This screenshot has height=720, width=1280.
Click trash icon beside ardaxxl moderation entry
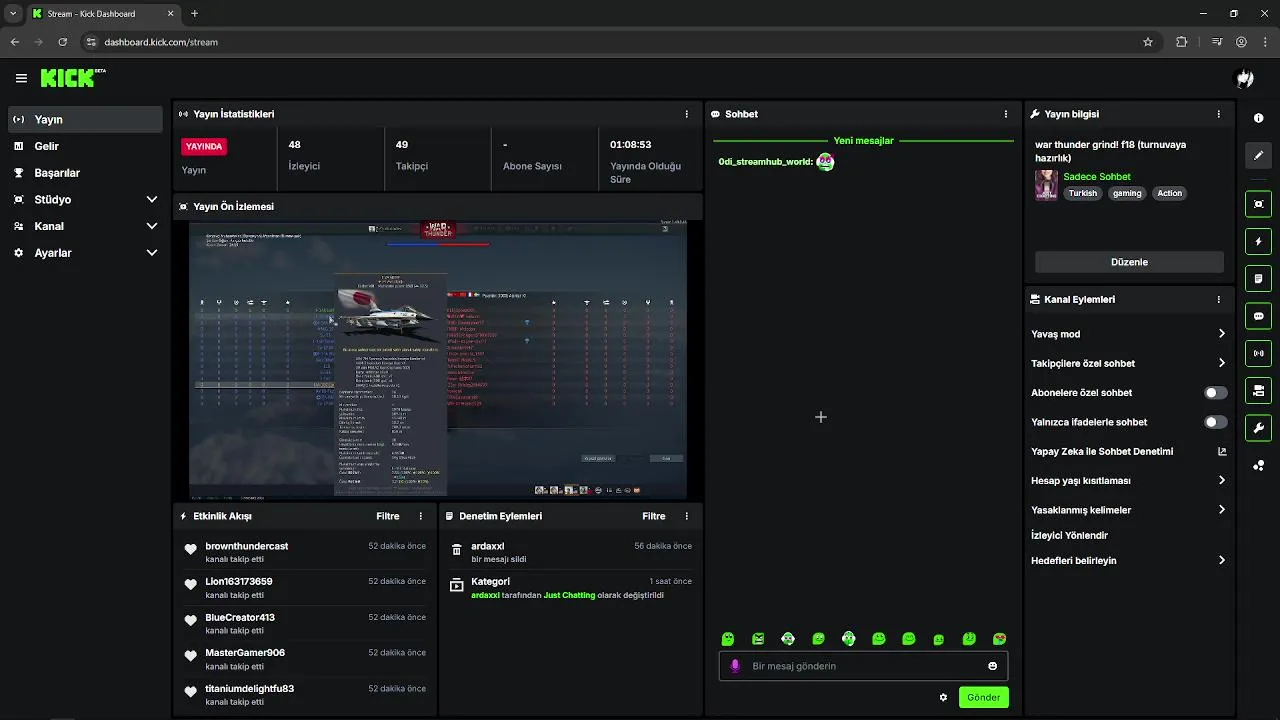(456, 550)
